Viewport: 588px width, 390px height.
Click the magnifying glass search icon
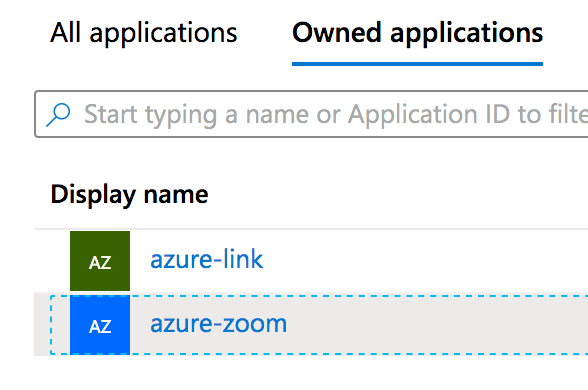tap(58, 114)
